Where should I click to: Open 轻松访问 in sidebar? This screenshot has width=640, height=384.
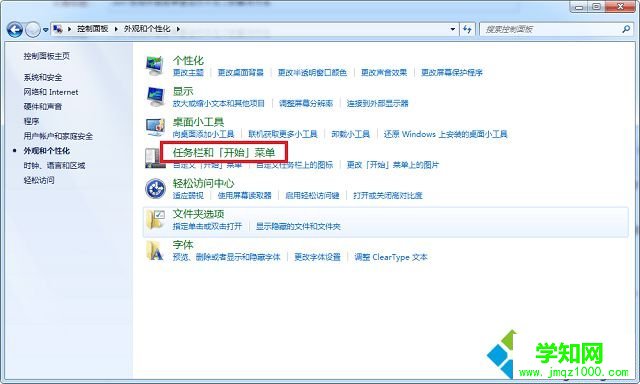[x=39, y=180]
